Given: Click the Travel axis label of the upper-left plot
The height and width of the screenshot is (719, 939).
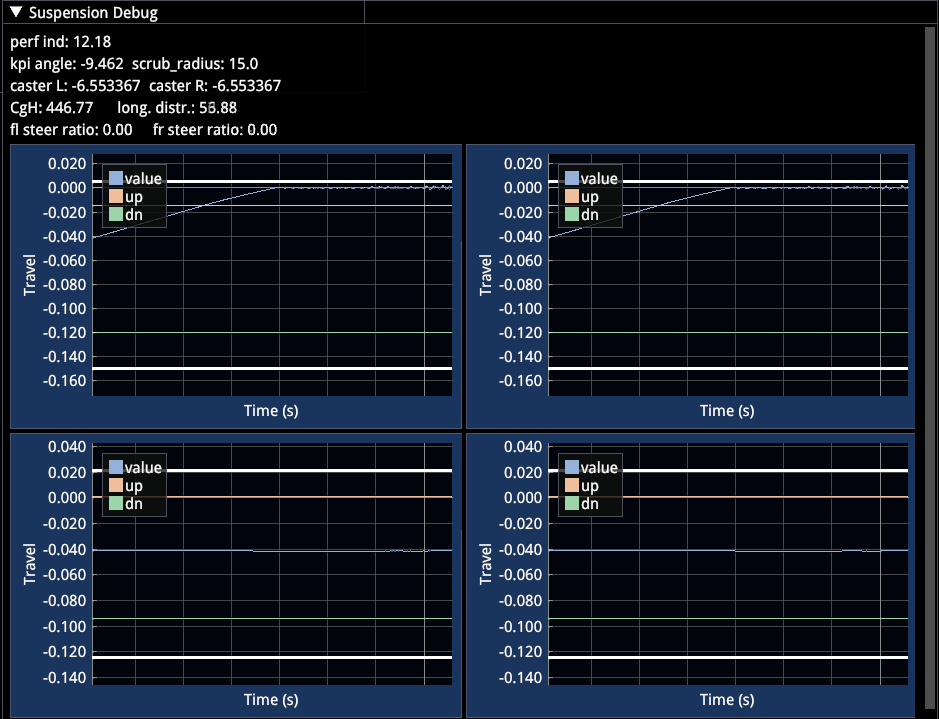Looking at the screenshot, I should 29,275.
